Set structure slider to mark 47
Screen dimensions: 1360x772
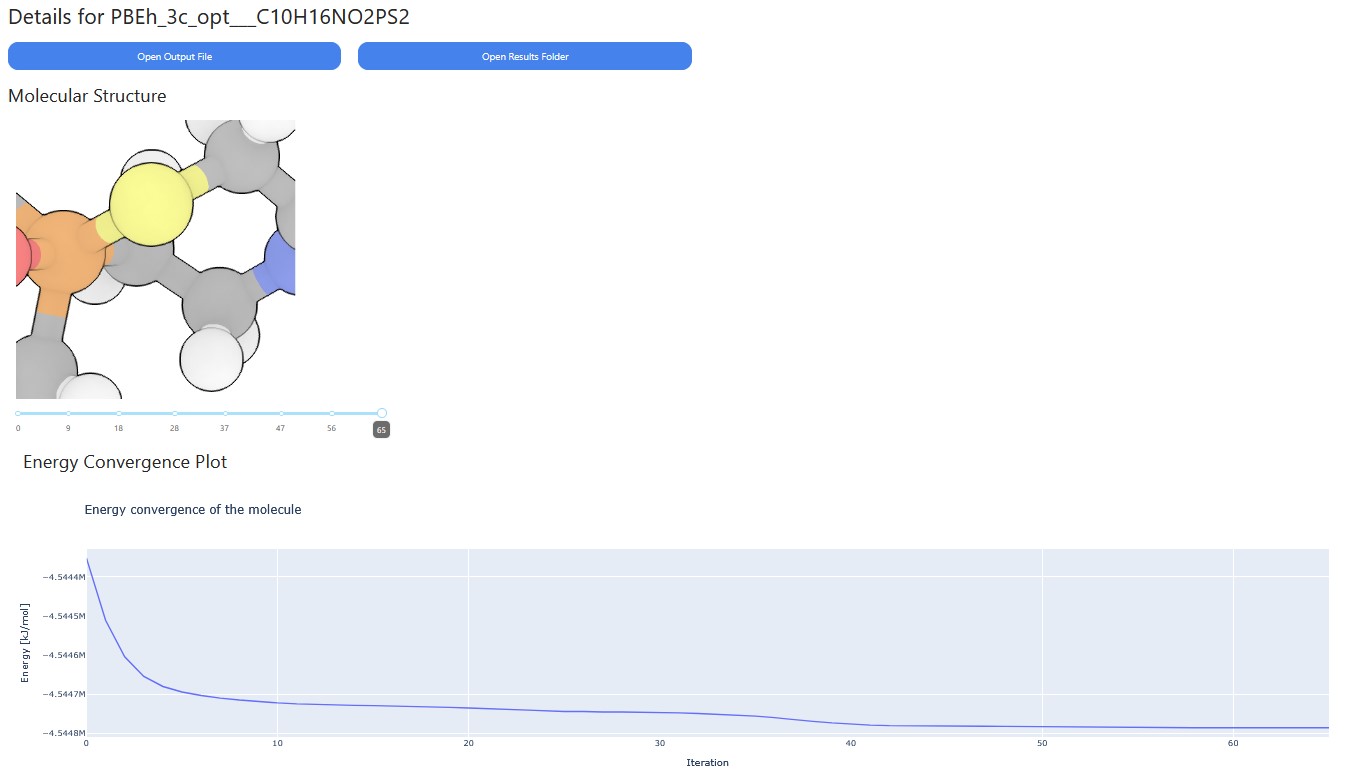click(x=281, y=413)
